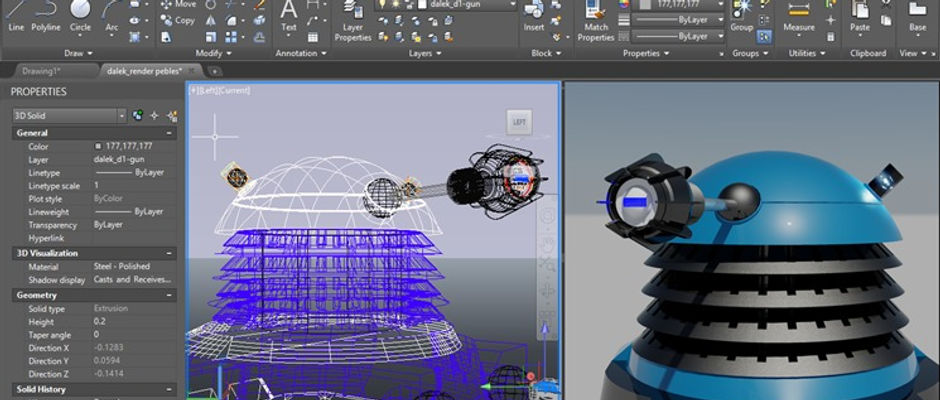Expand the Draw panel flyout
940x400 pixels.
79,53
